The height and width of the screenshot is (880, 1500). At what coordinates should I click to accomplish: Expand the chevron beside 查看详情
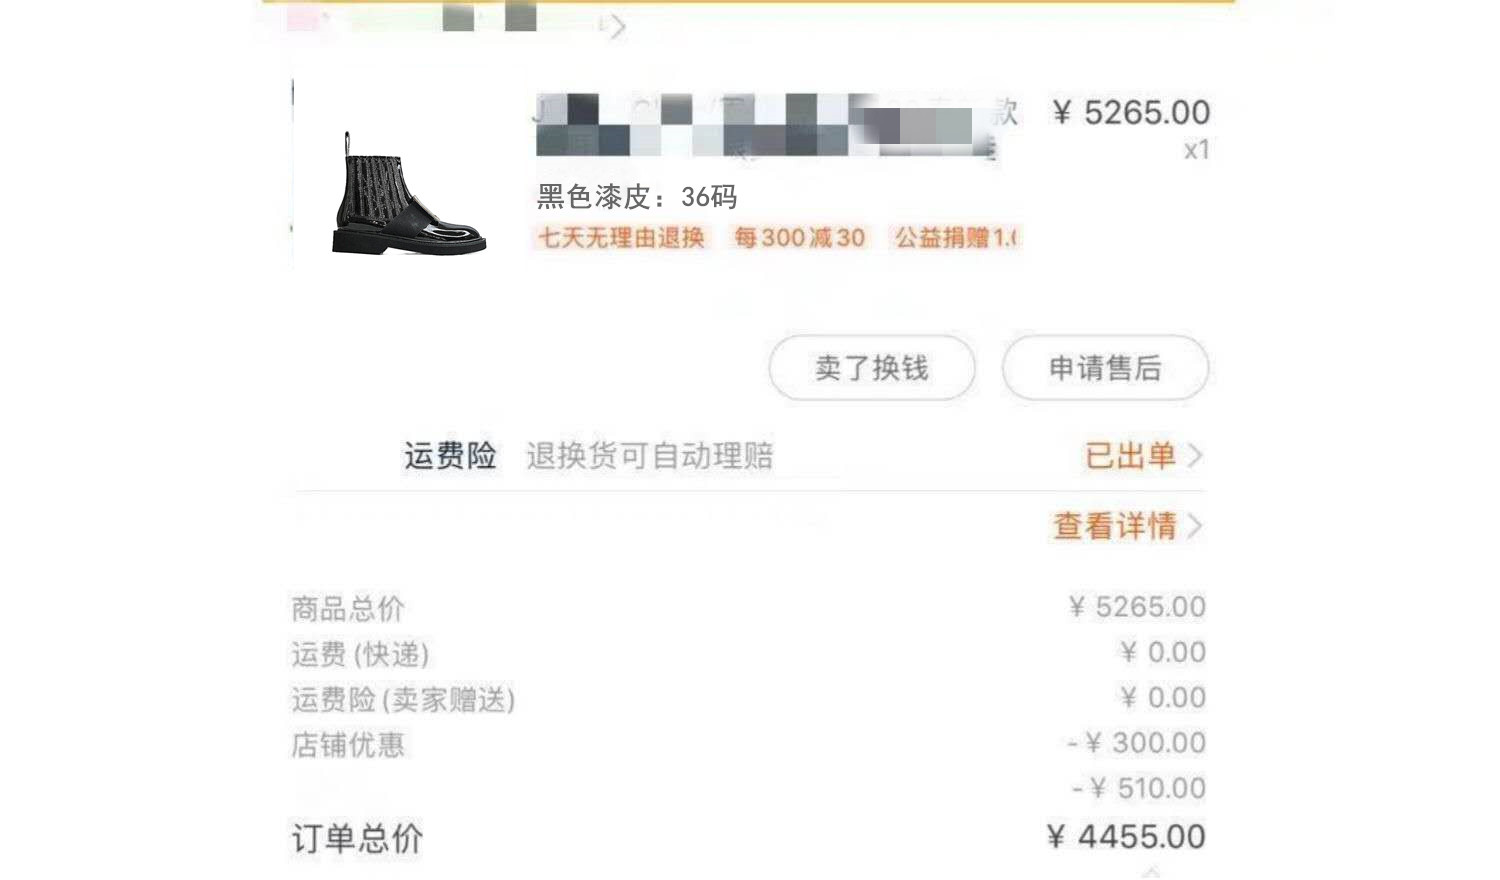click(x=1194, y=526)
